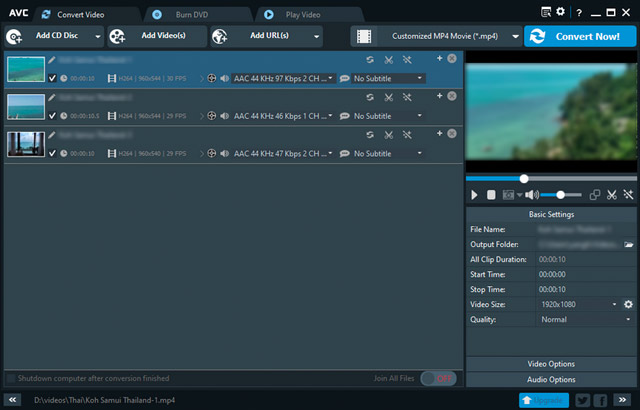Click the double left arrow collapse button
640x410 pixels.
[13, 400]
